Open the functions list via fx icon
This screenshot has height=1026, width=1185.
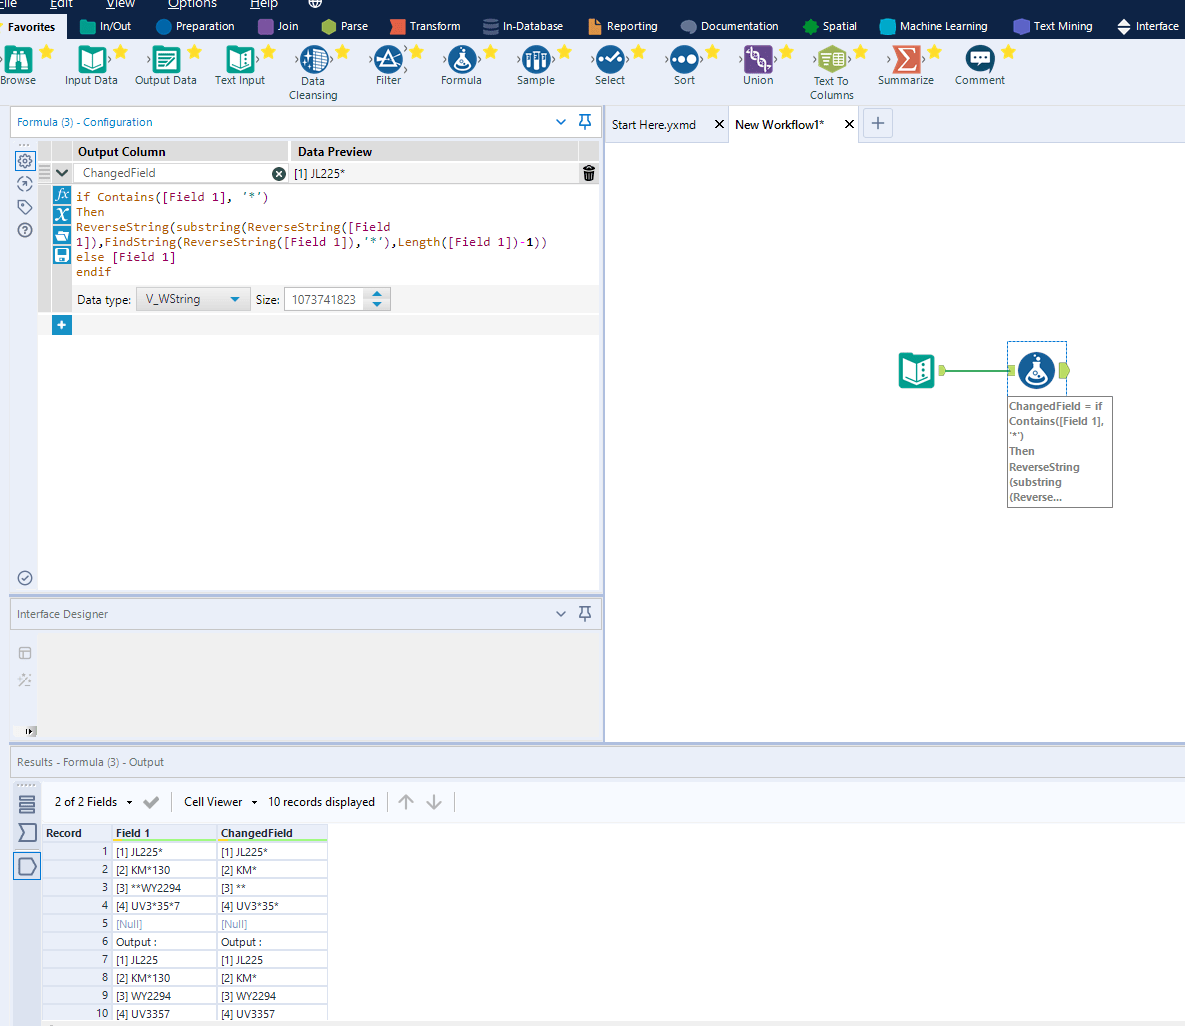pos(62,196)
